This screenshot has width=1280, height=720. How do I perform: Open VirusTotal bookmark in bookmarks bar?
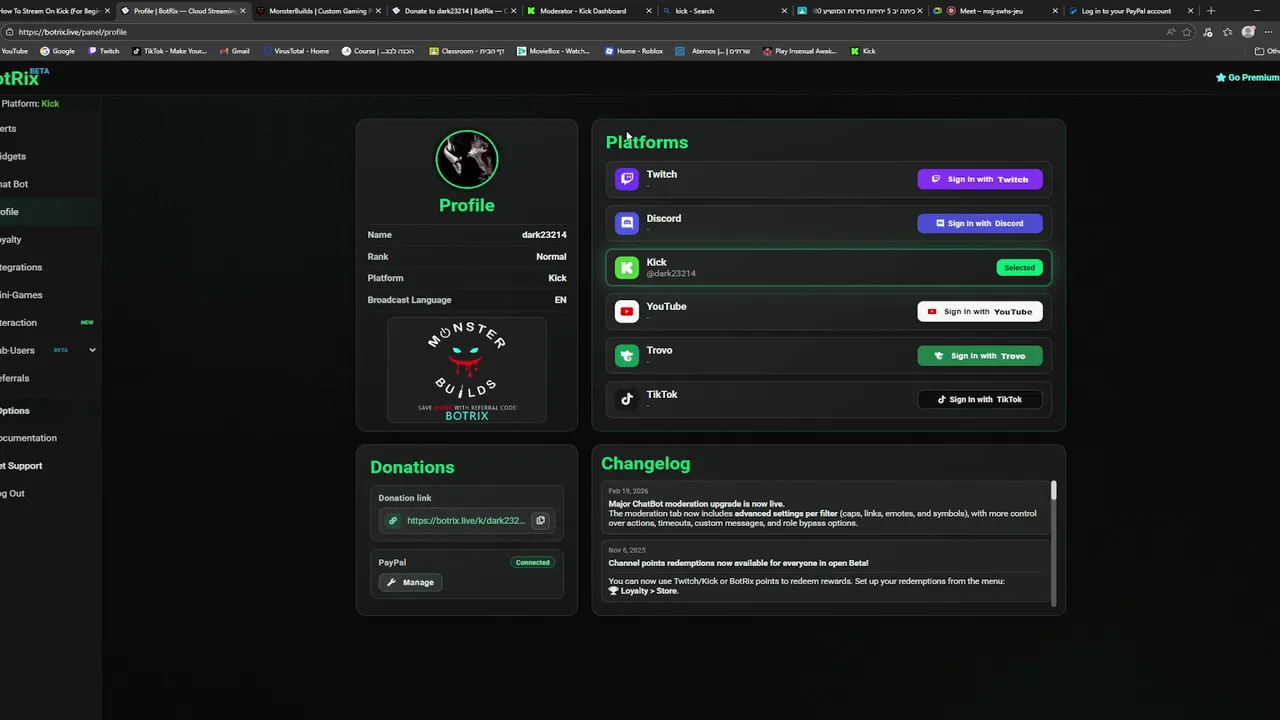[x=296, y=51]
